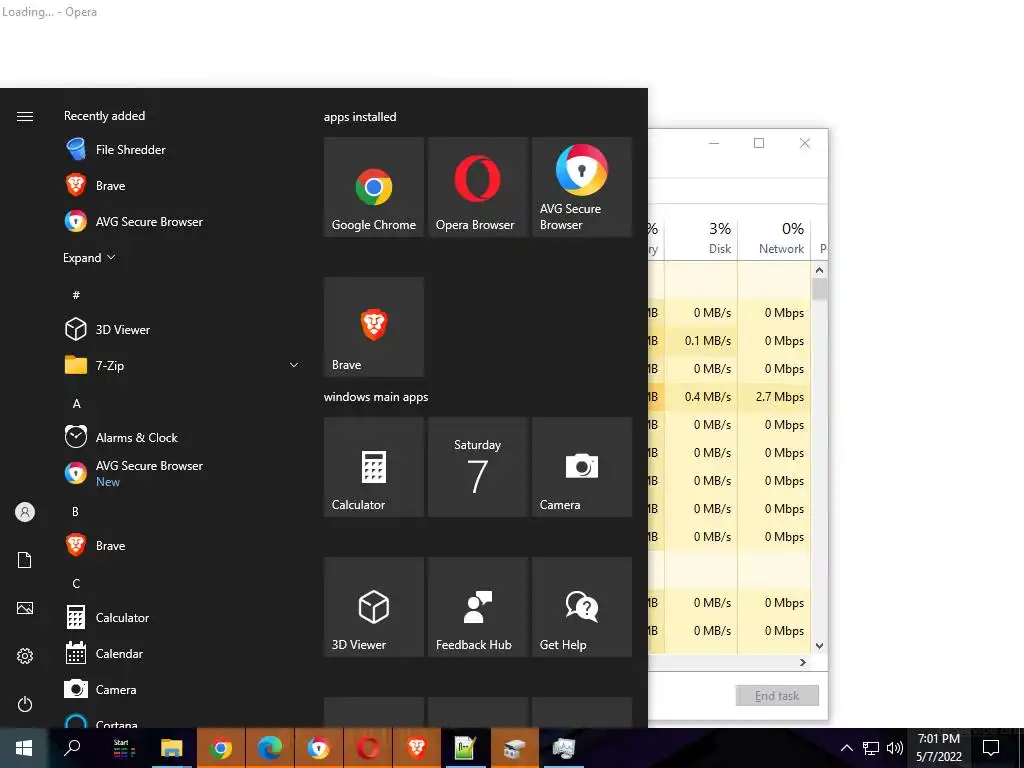Sort by Network column in Task Manager
The width and height of the screenshot is (1024, 768).
(775, 238)
